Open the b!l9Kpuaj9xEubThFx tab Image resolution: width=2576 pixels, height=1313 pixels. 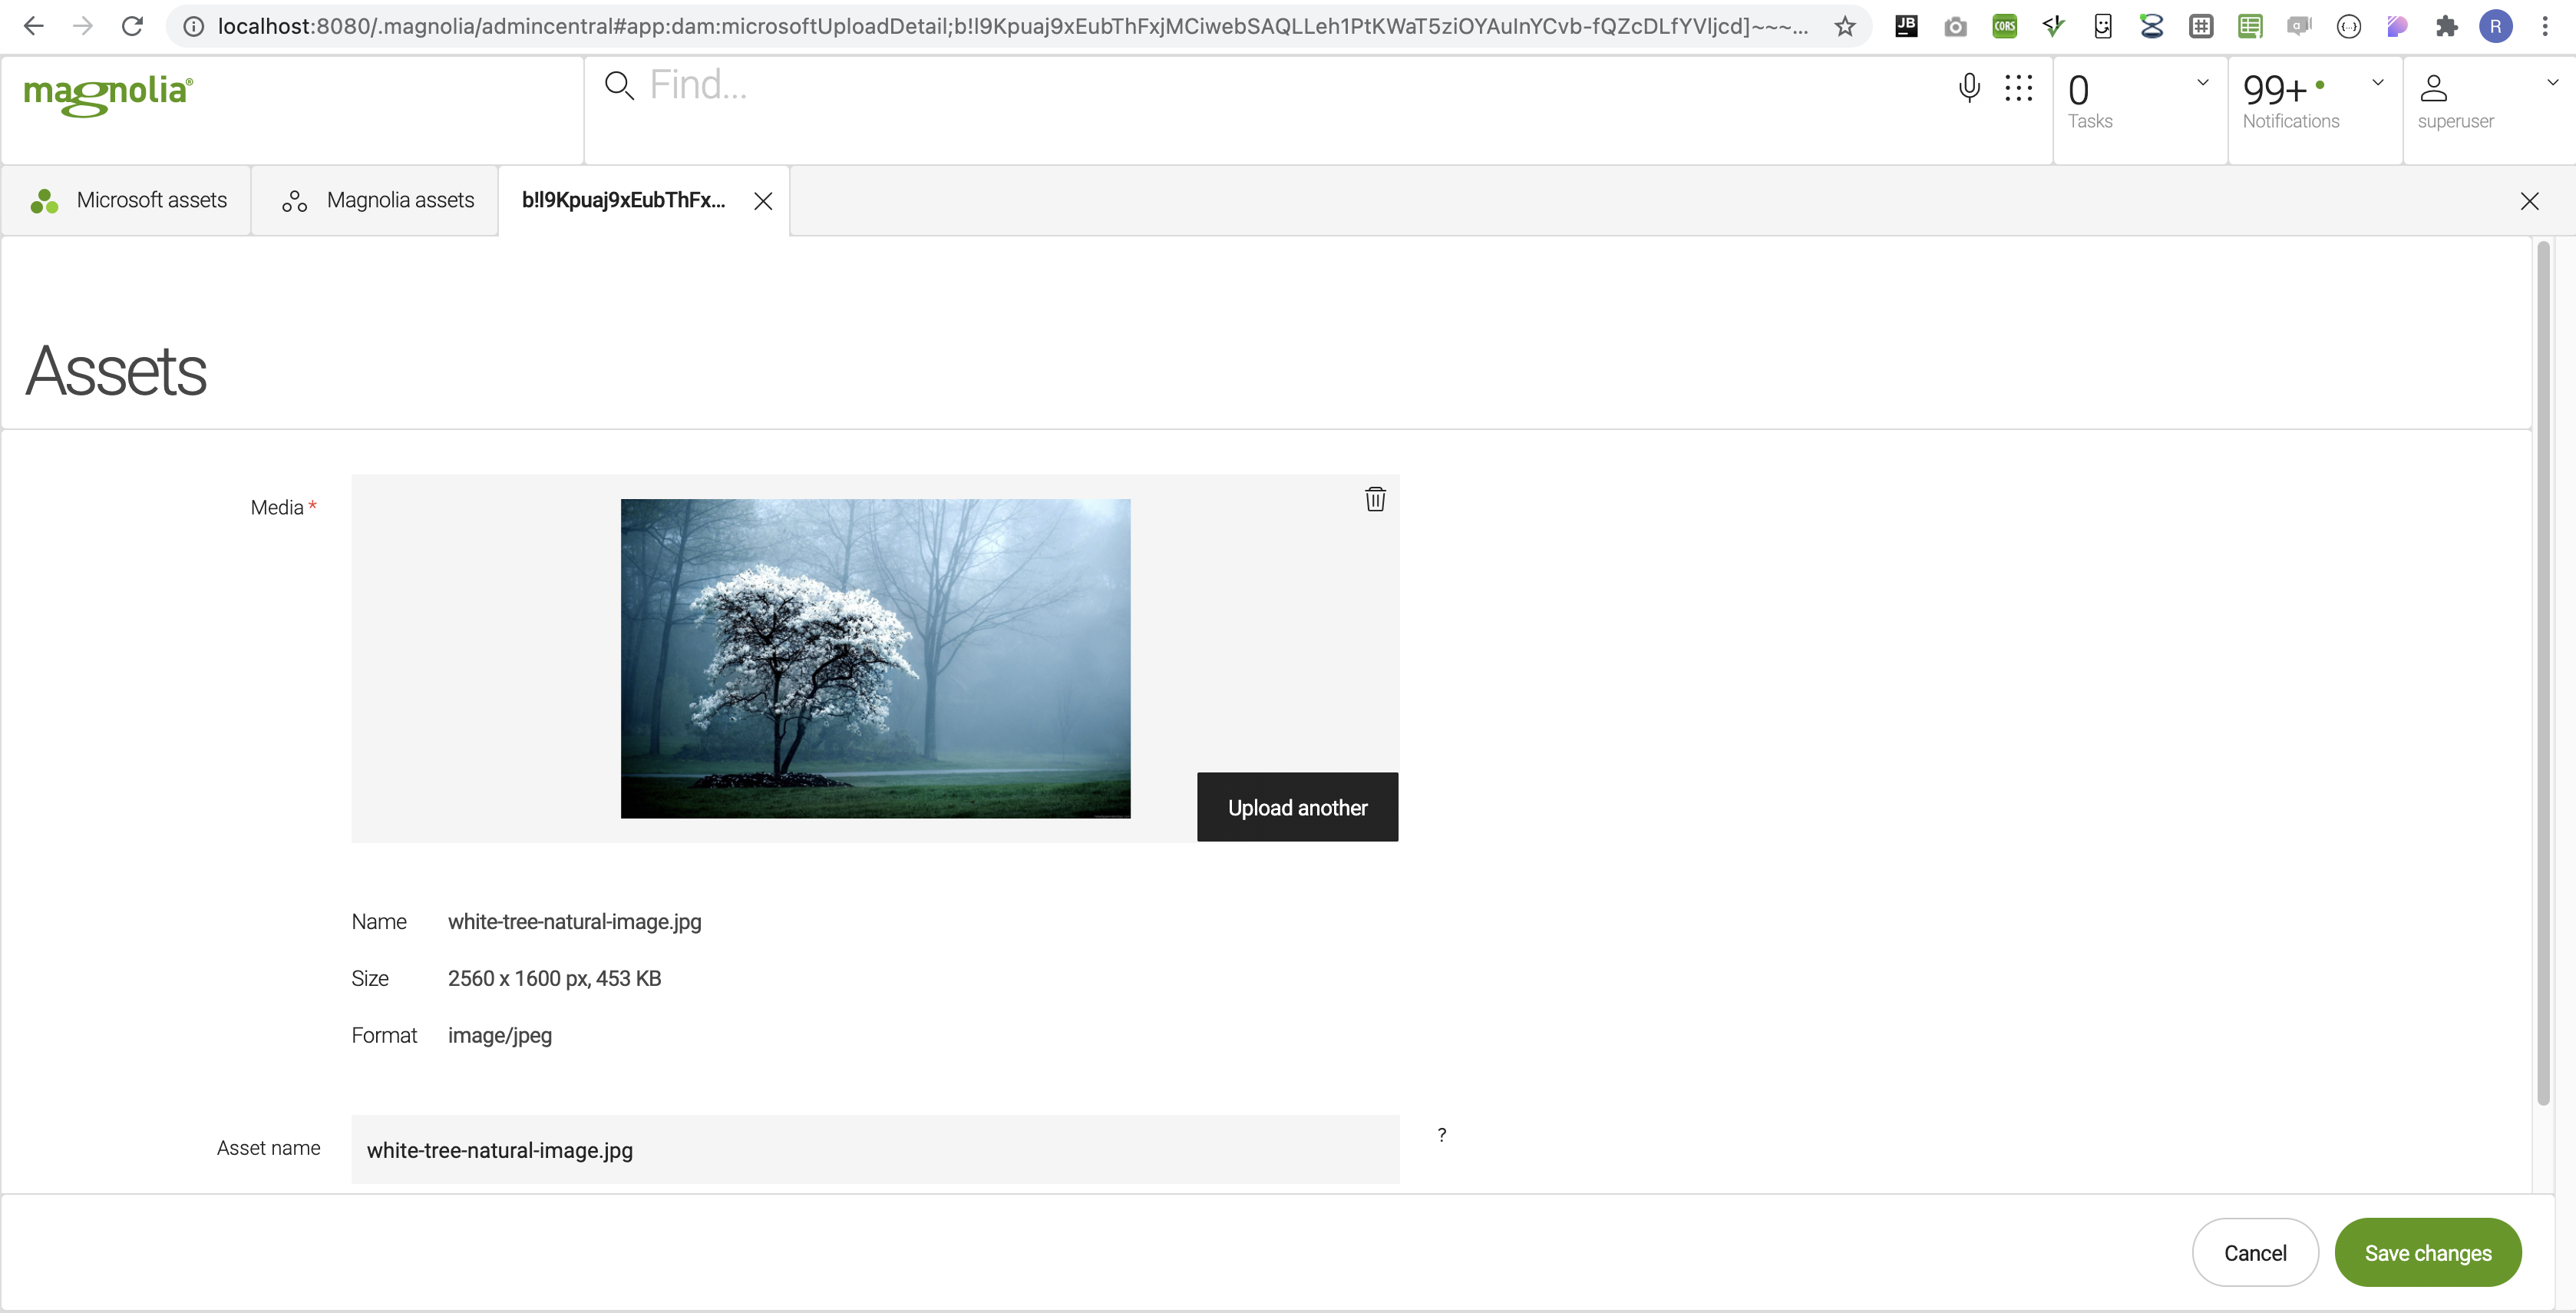[x=622, y=199]
